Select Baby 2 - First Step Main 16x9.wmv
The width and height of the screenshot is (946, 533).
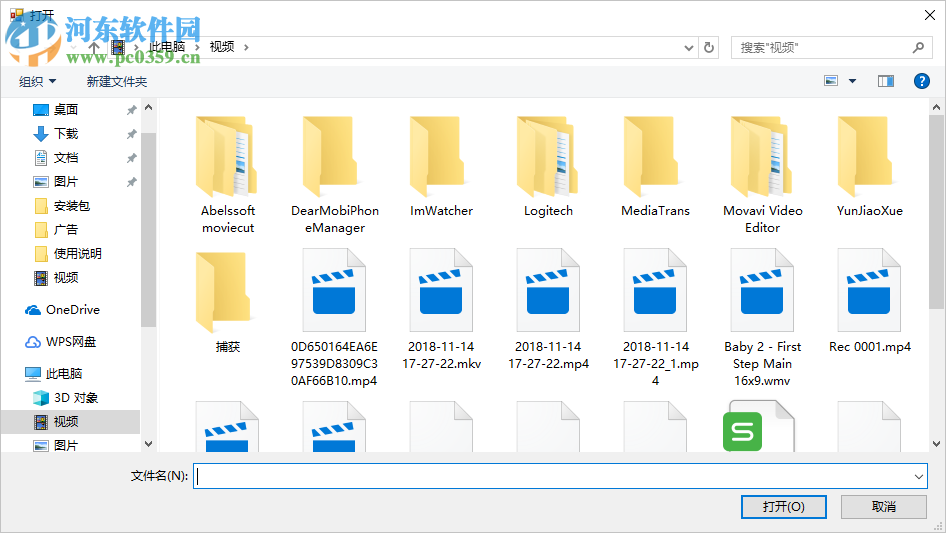pyautogui.click(x=763, y=318)
